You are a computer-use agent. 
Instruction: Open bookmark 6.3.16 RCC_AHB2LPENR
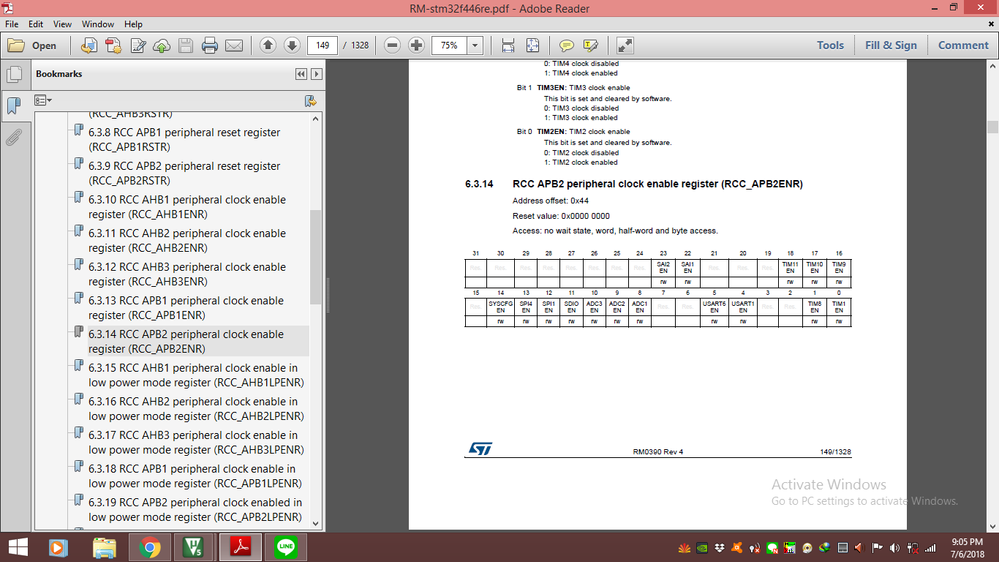196,409
